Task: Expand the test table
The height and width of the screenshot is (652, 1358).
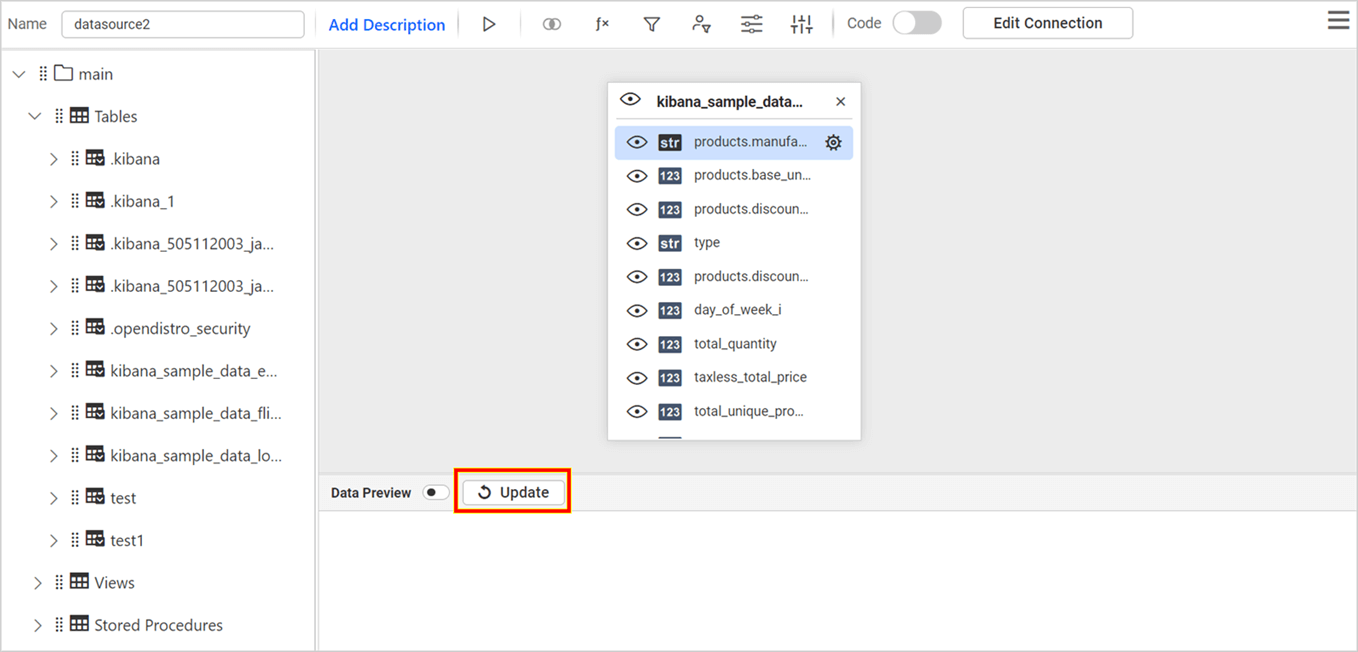Action: pos(54,498)
